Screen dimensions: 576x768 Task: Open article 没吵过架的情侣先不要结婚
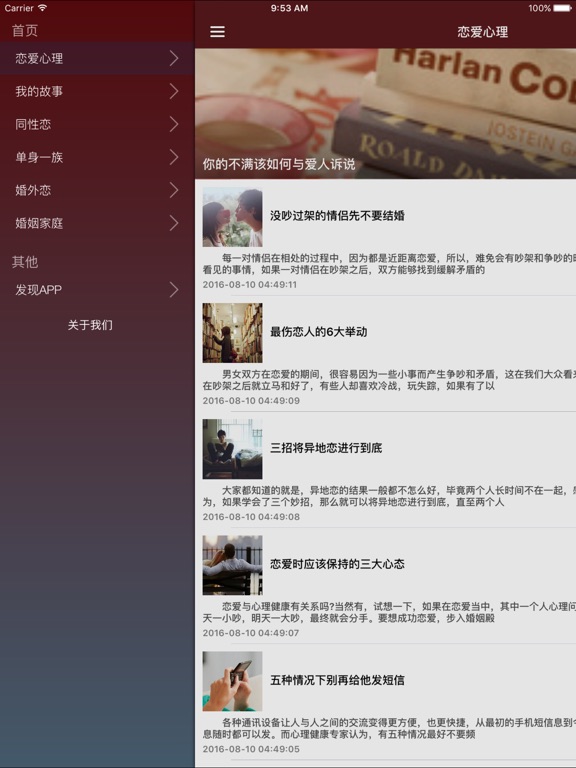tap(337, 216)
